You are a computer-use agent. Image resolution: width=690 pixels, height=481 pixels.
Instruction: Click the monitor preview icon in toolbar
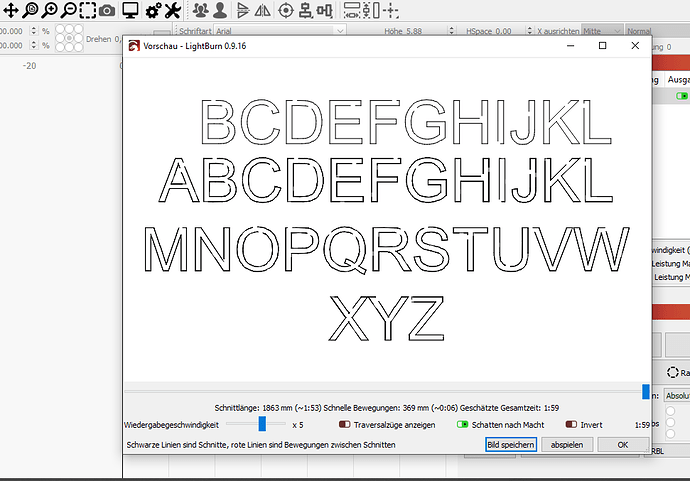click(x=130, y=10)
